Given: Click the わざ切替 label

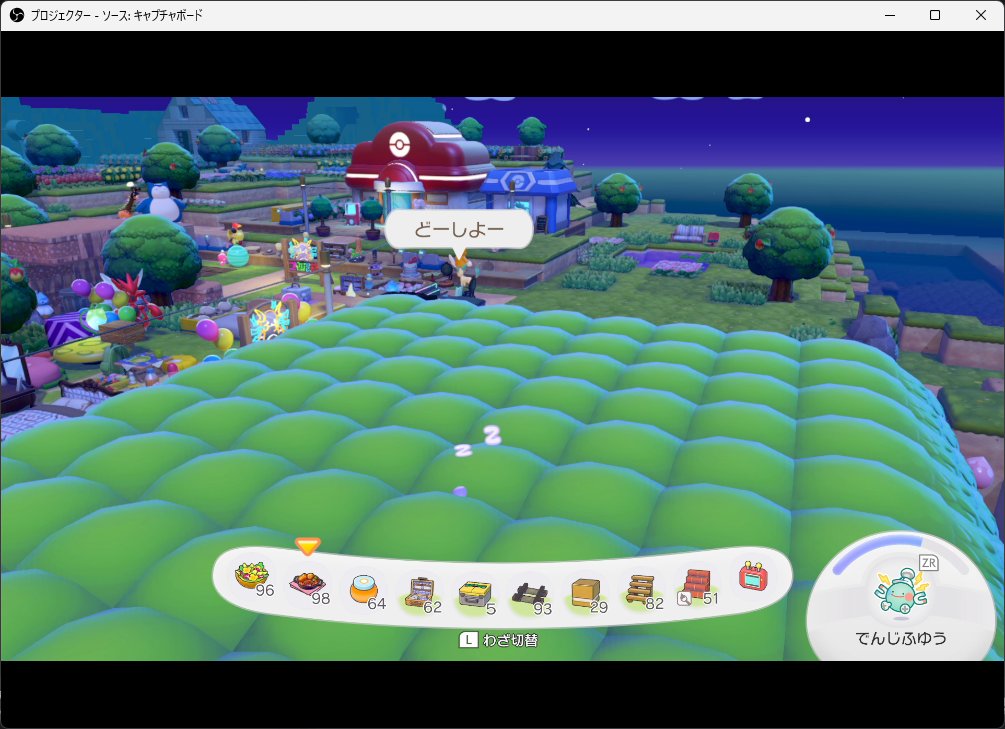Looking at the screenshot, I should [x=510, y=640].
